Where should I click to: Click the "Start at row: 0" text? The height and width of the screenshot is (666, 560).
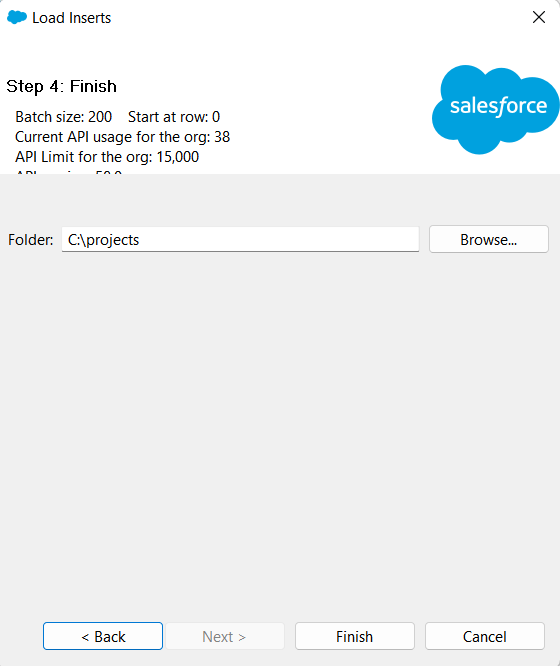click(x=174, y=117)
